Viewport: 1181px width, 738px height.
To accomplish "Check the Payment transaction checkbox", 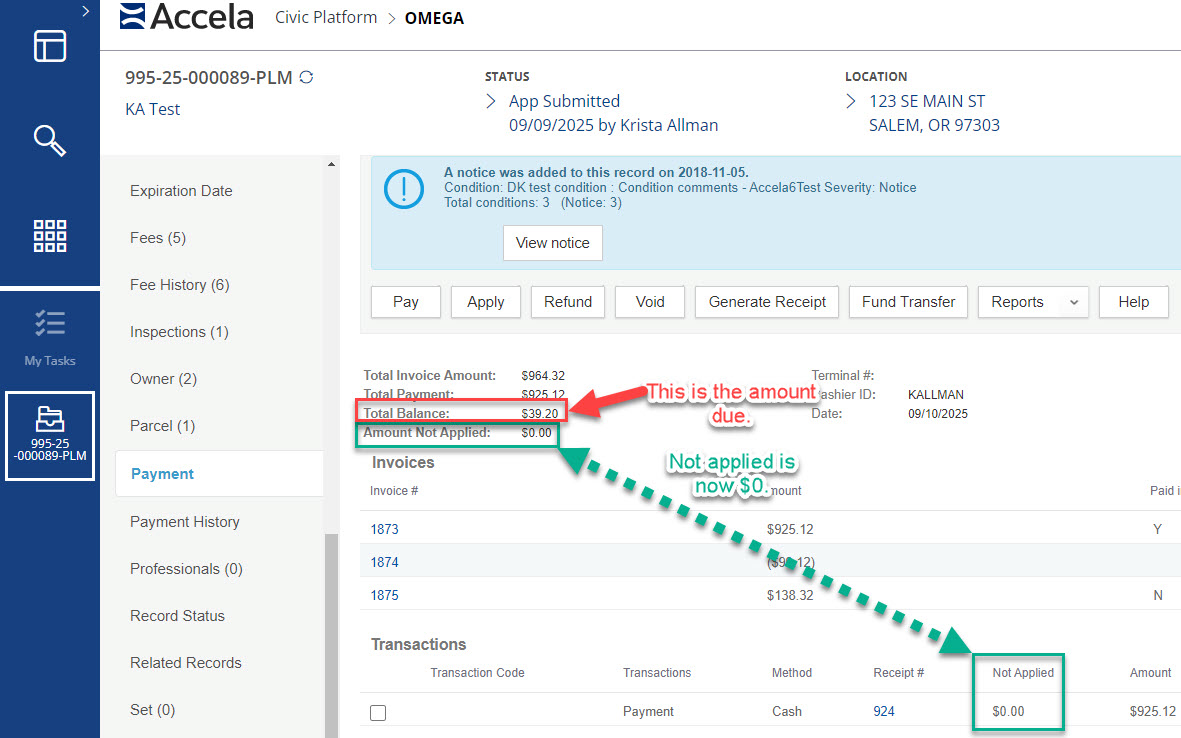I will click(x=378, y=713).
